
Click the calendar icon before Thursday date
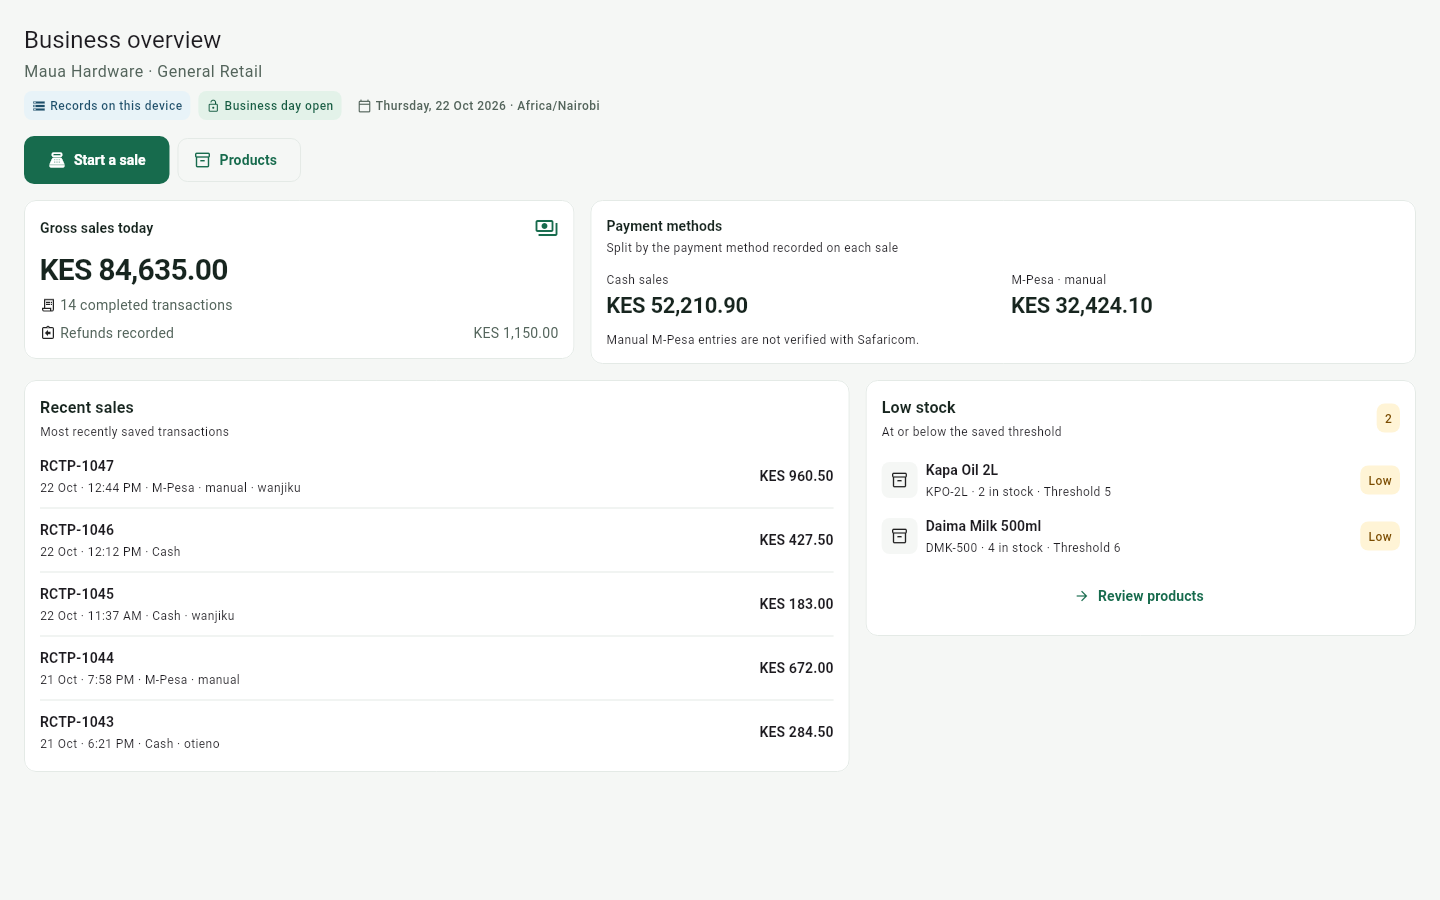point(364,106)
